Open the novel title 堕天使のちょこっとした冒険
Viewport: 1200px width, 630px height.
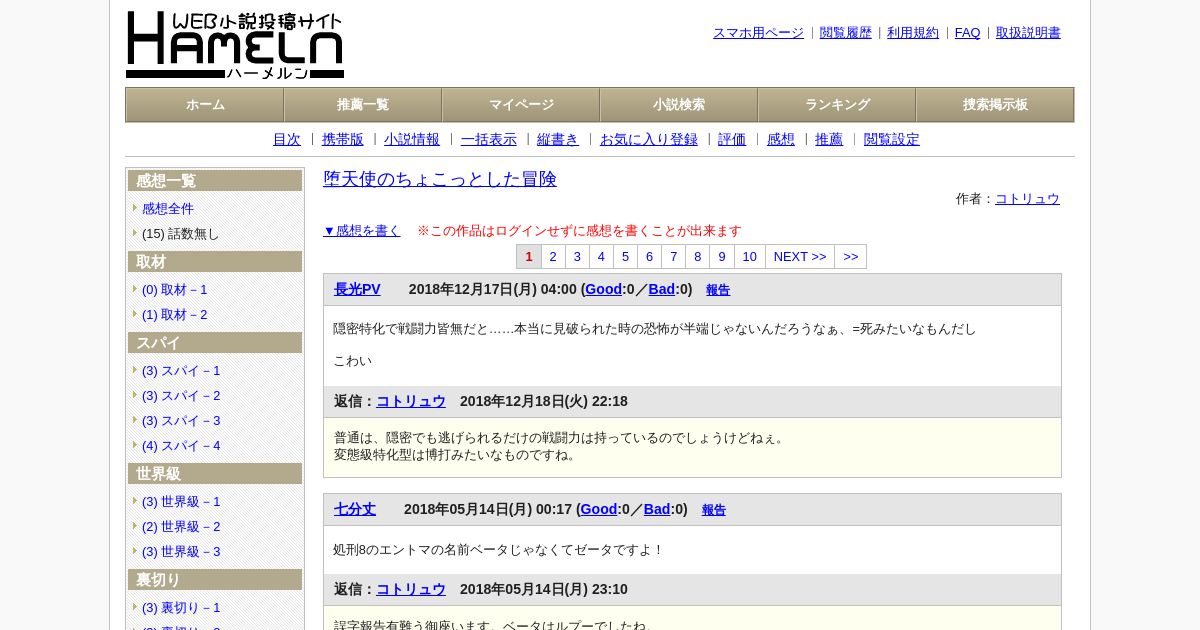click(440, 179)
